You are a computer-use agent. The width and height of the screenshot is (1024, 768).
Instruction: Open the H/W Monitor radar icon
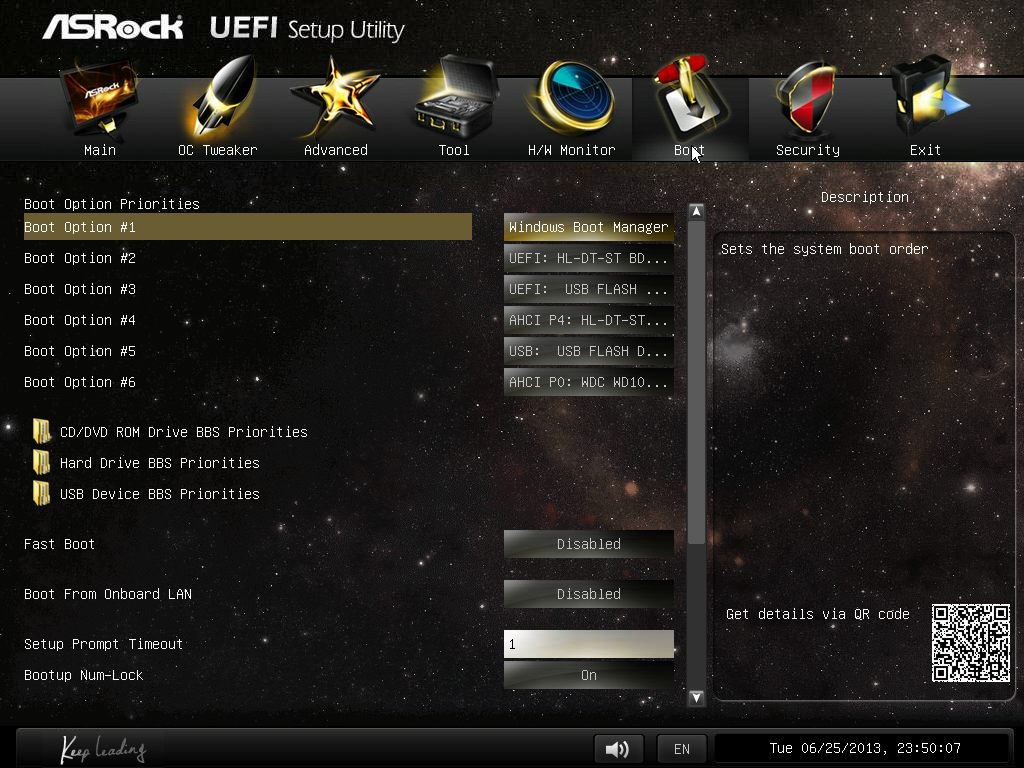(x=572, y=98)
